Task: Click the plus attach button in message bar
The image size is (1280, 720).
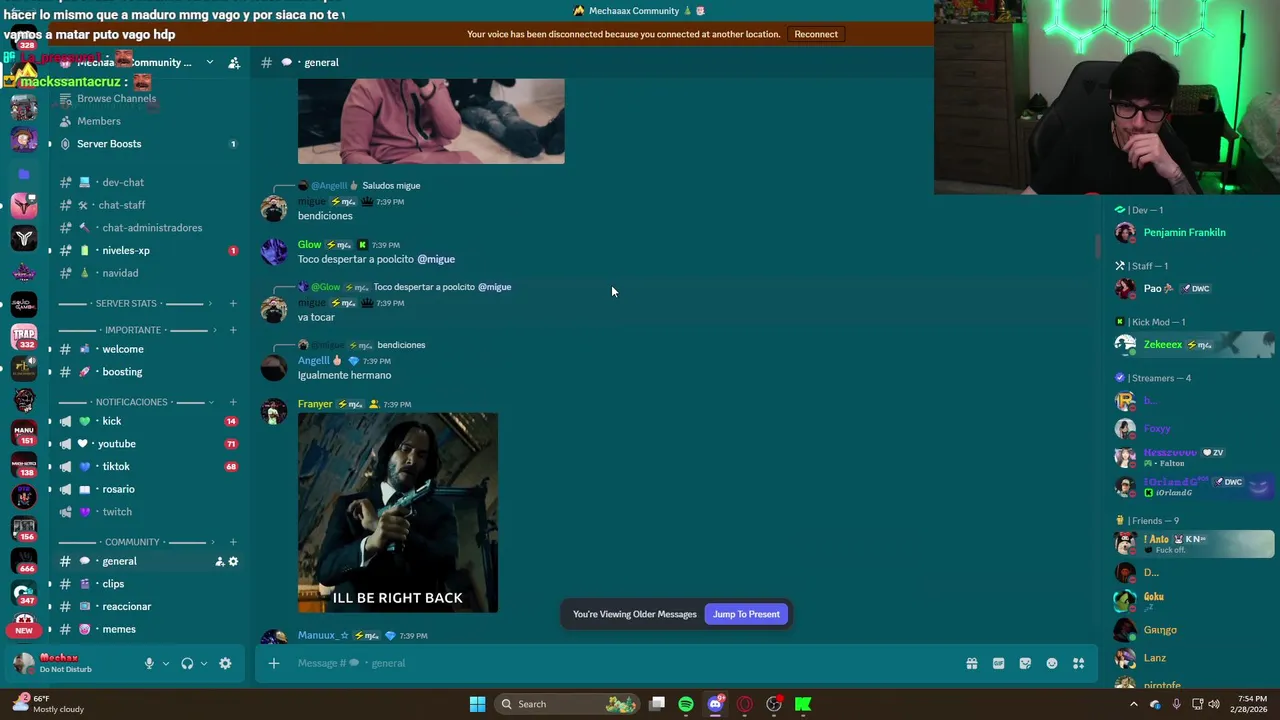Action: pos(273,663)
